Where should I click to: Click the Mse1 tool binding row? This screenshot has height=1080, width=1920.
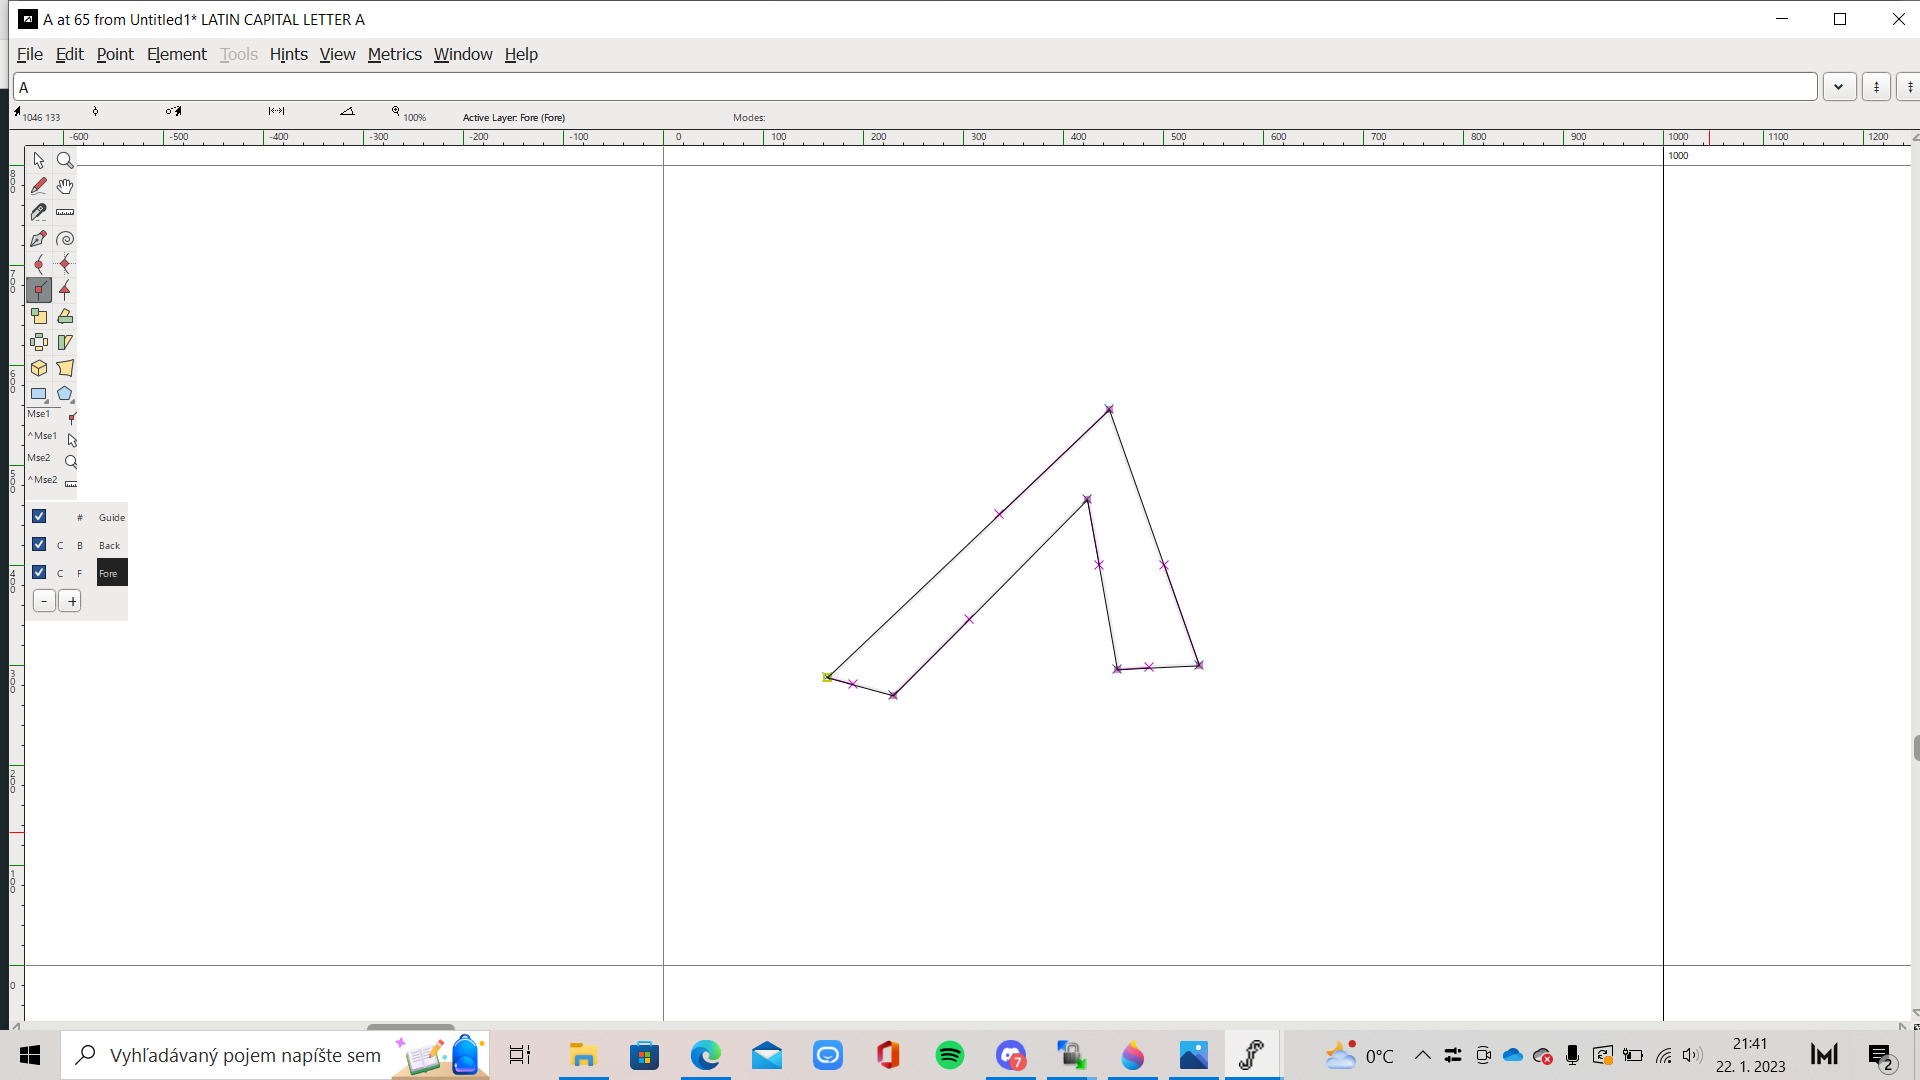52,415
